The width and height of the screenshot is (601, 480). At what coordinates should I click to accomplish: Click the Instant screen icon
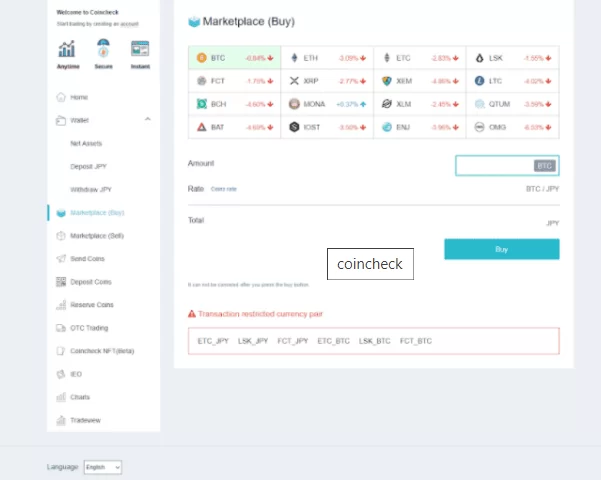pos(140,49)
